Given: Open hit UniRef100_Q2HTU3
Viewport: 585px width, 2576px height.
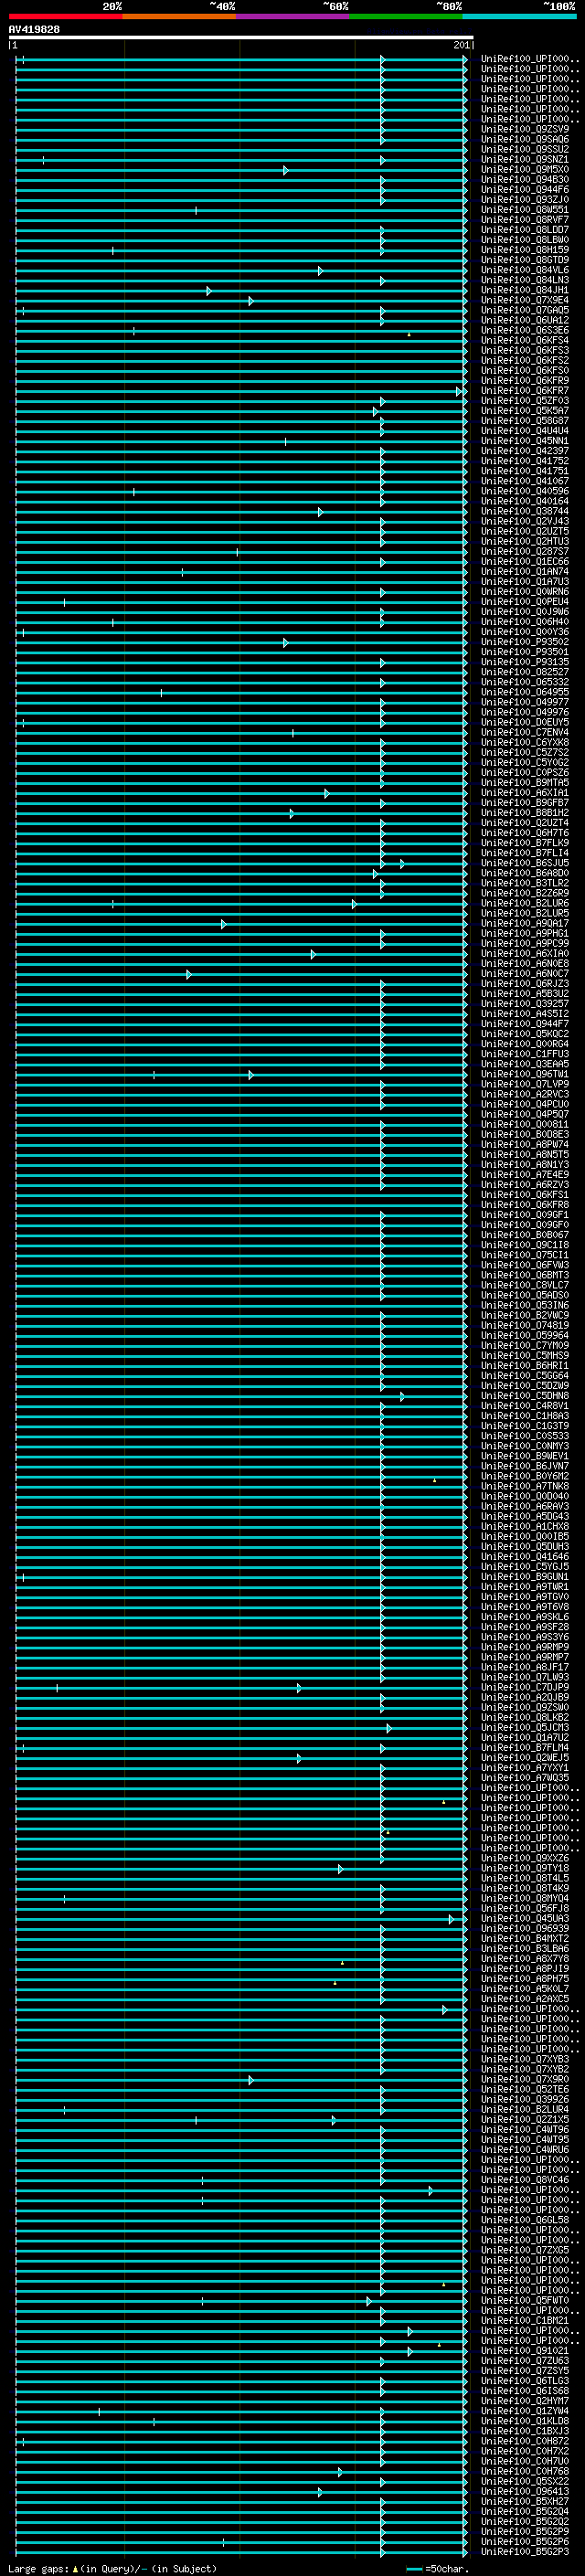Looking at the screenshot, I should tap(525, 541).
